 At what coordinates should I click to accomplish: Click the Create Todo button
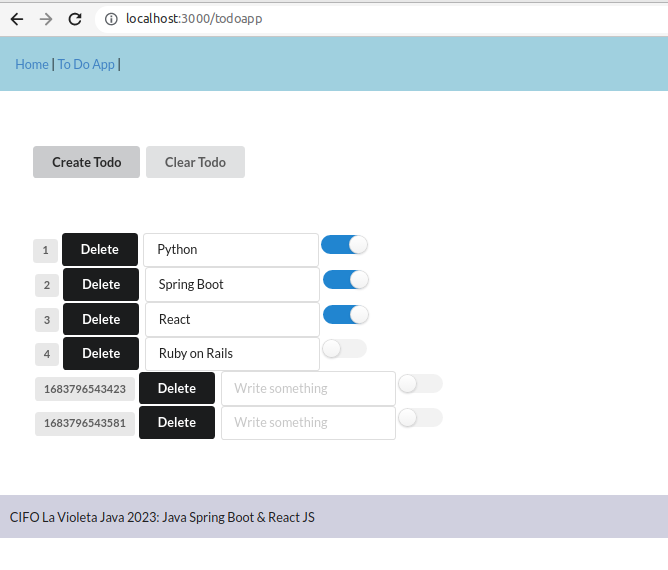pos(86,162)
